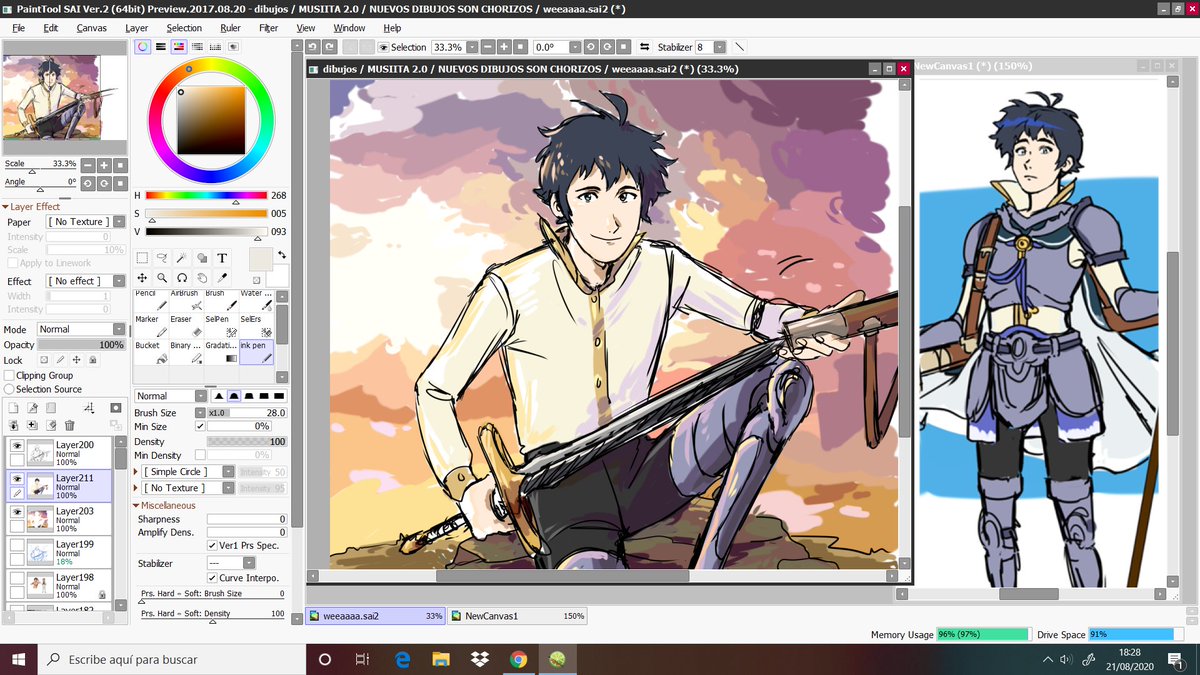Select the Zoom magnifier tool
Viewport: 1200px width, 675px height.
(x=162, y=278)
